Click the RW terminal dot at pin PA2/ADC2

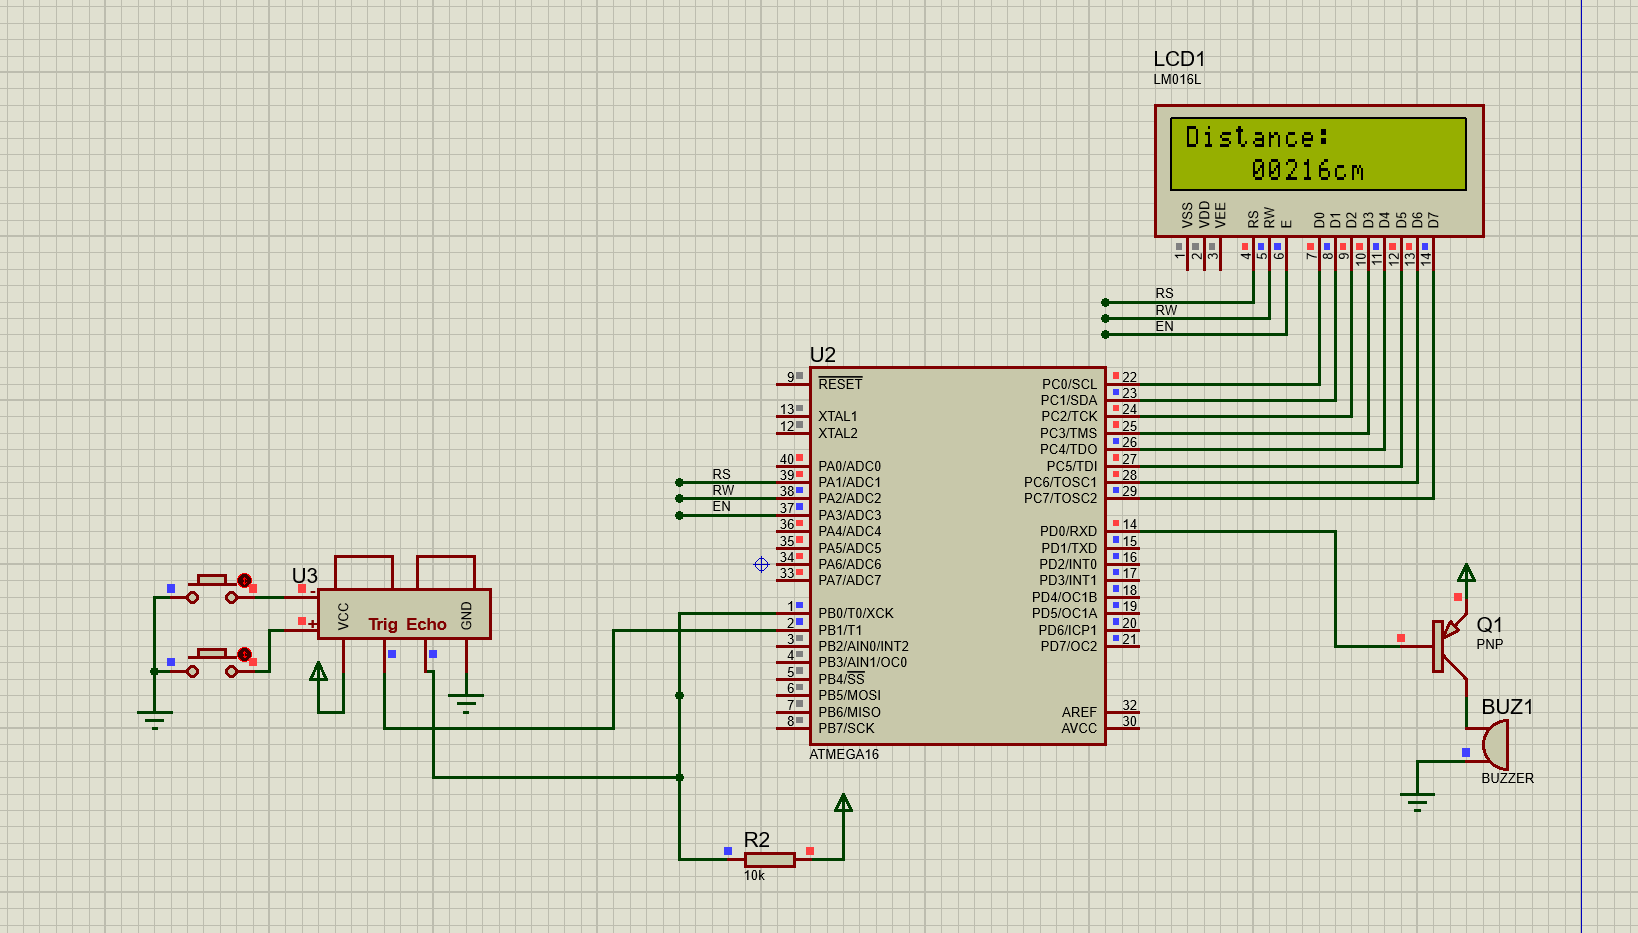pyautogui.click(x=679, y=498)
